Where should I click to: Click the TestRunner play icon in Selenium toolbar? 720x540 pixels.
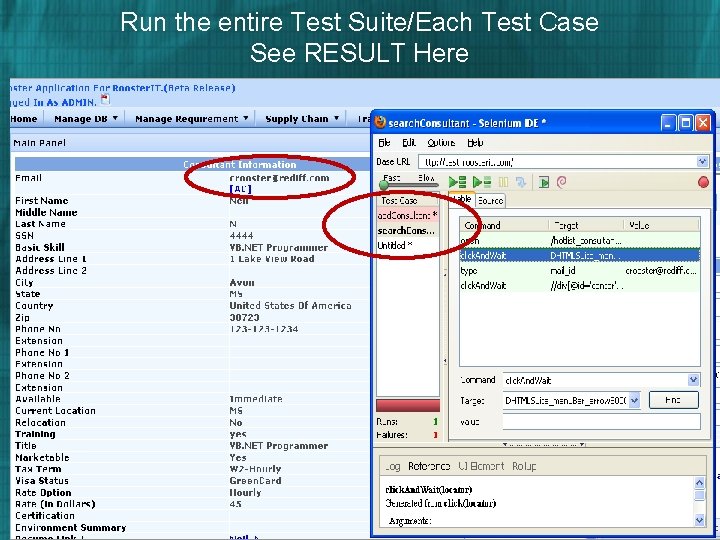point(544,182)
